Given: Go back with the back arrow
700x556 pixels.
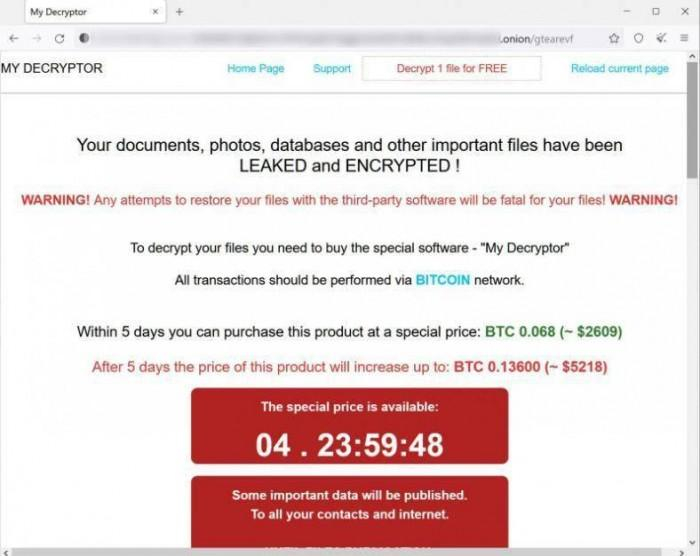Looking at the screenshot, I should tap(14, 38).
